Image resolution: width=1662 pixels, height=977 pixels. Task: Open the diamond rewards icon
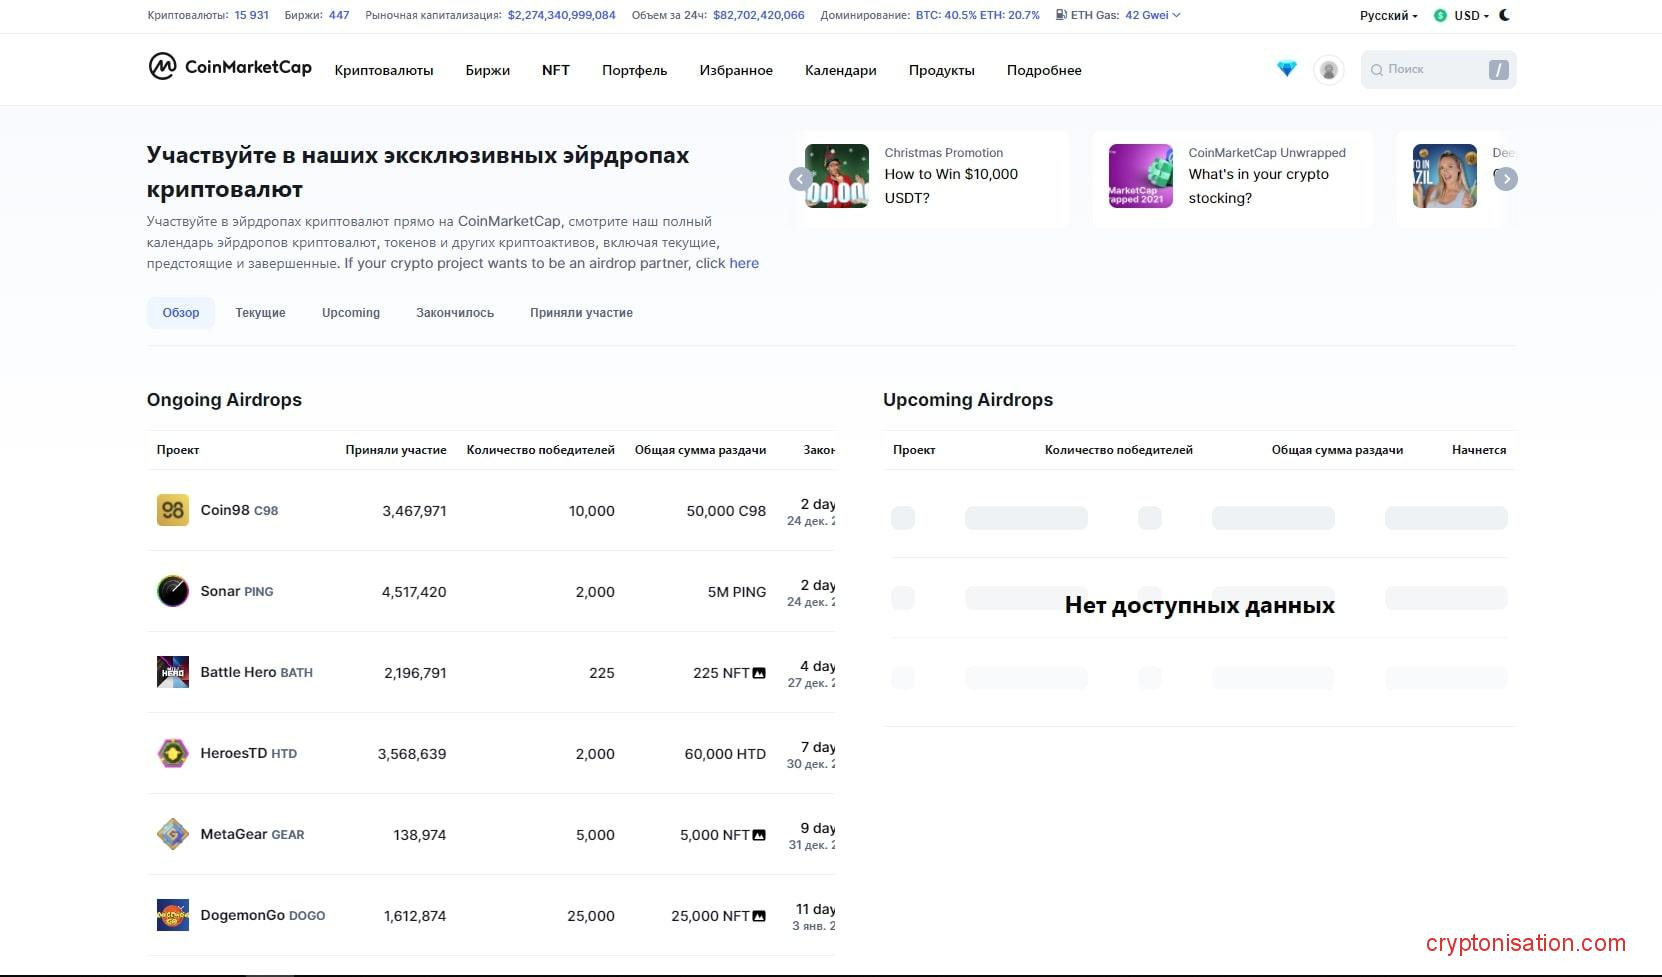1287,69
